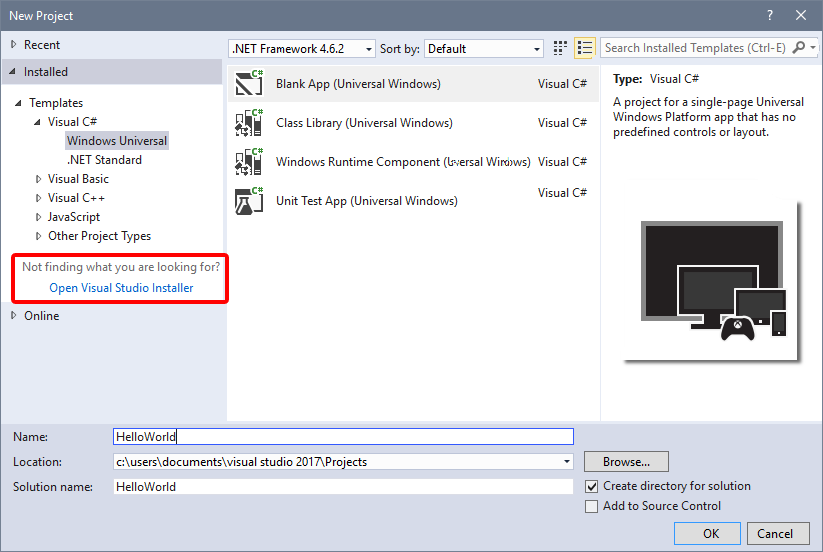This screenshot has width=823, height=552.
Task: Expand the JavaScript tree node
Action: pos(38,217)
